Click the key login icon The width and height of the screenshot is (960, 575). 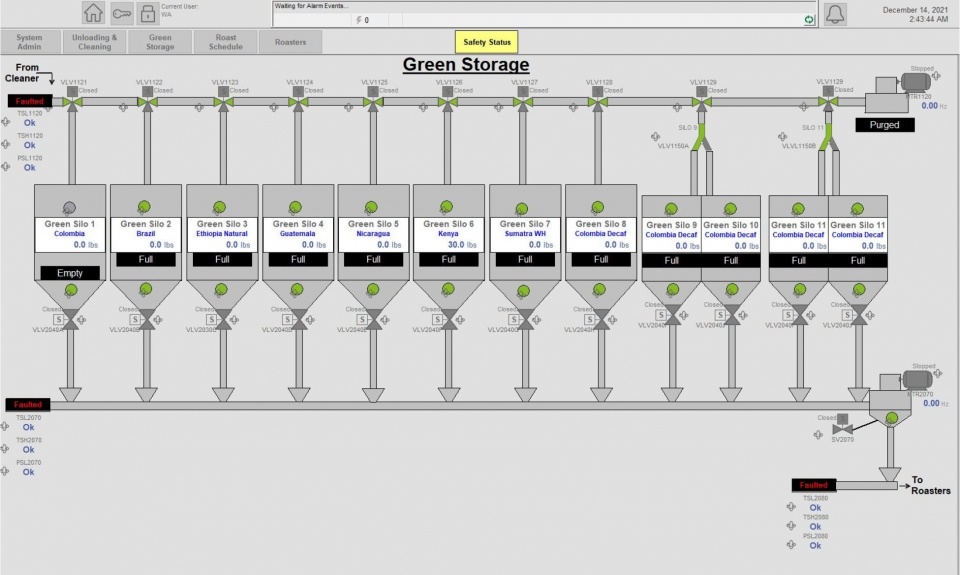pos(121,13)
